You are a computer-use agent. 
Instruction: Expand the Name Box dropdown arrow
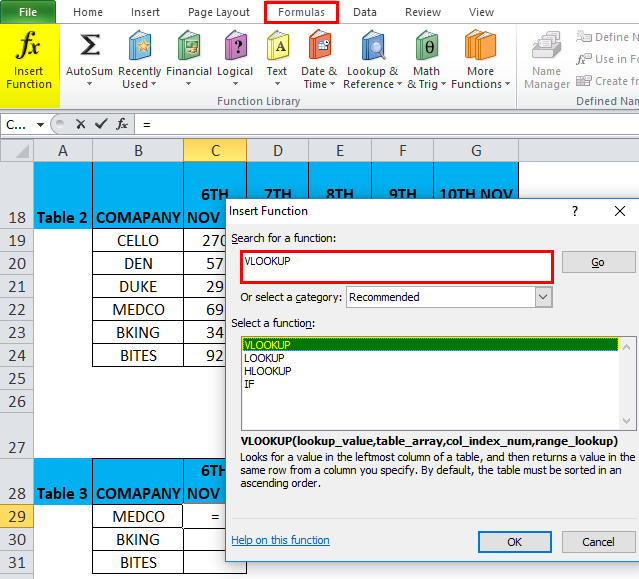40,125
